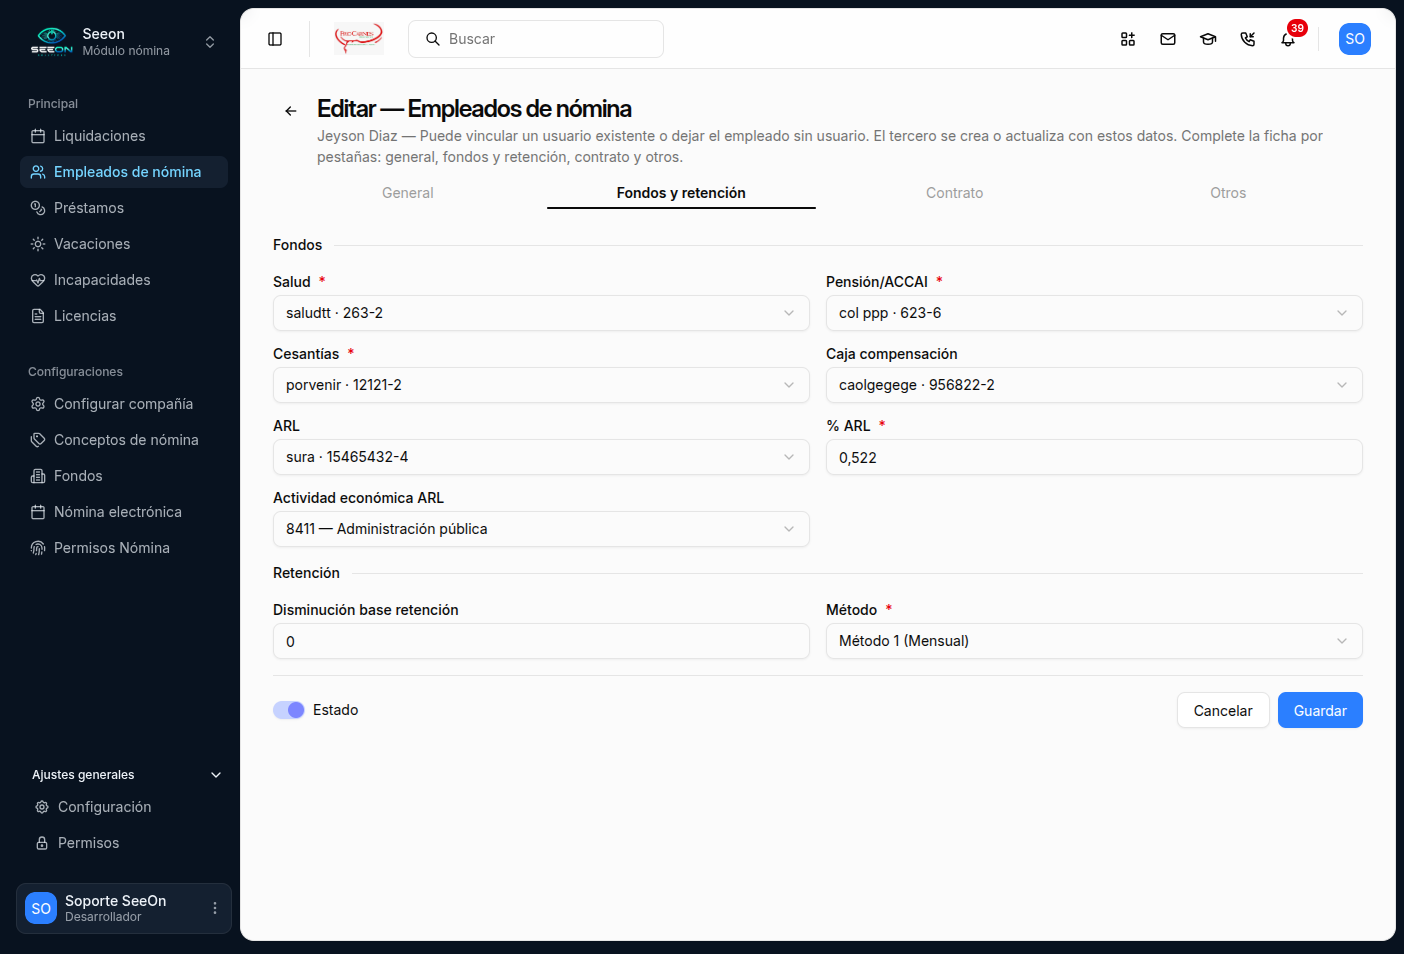Open the Pensión/ACCAI dropdown
1404x954 pixels.
click(x=1094, y=313)
